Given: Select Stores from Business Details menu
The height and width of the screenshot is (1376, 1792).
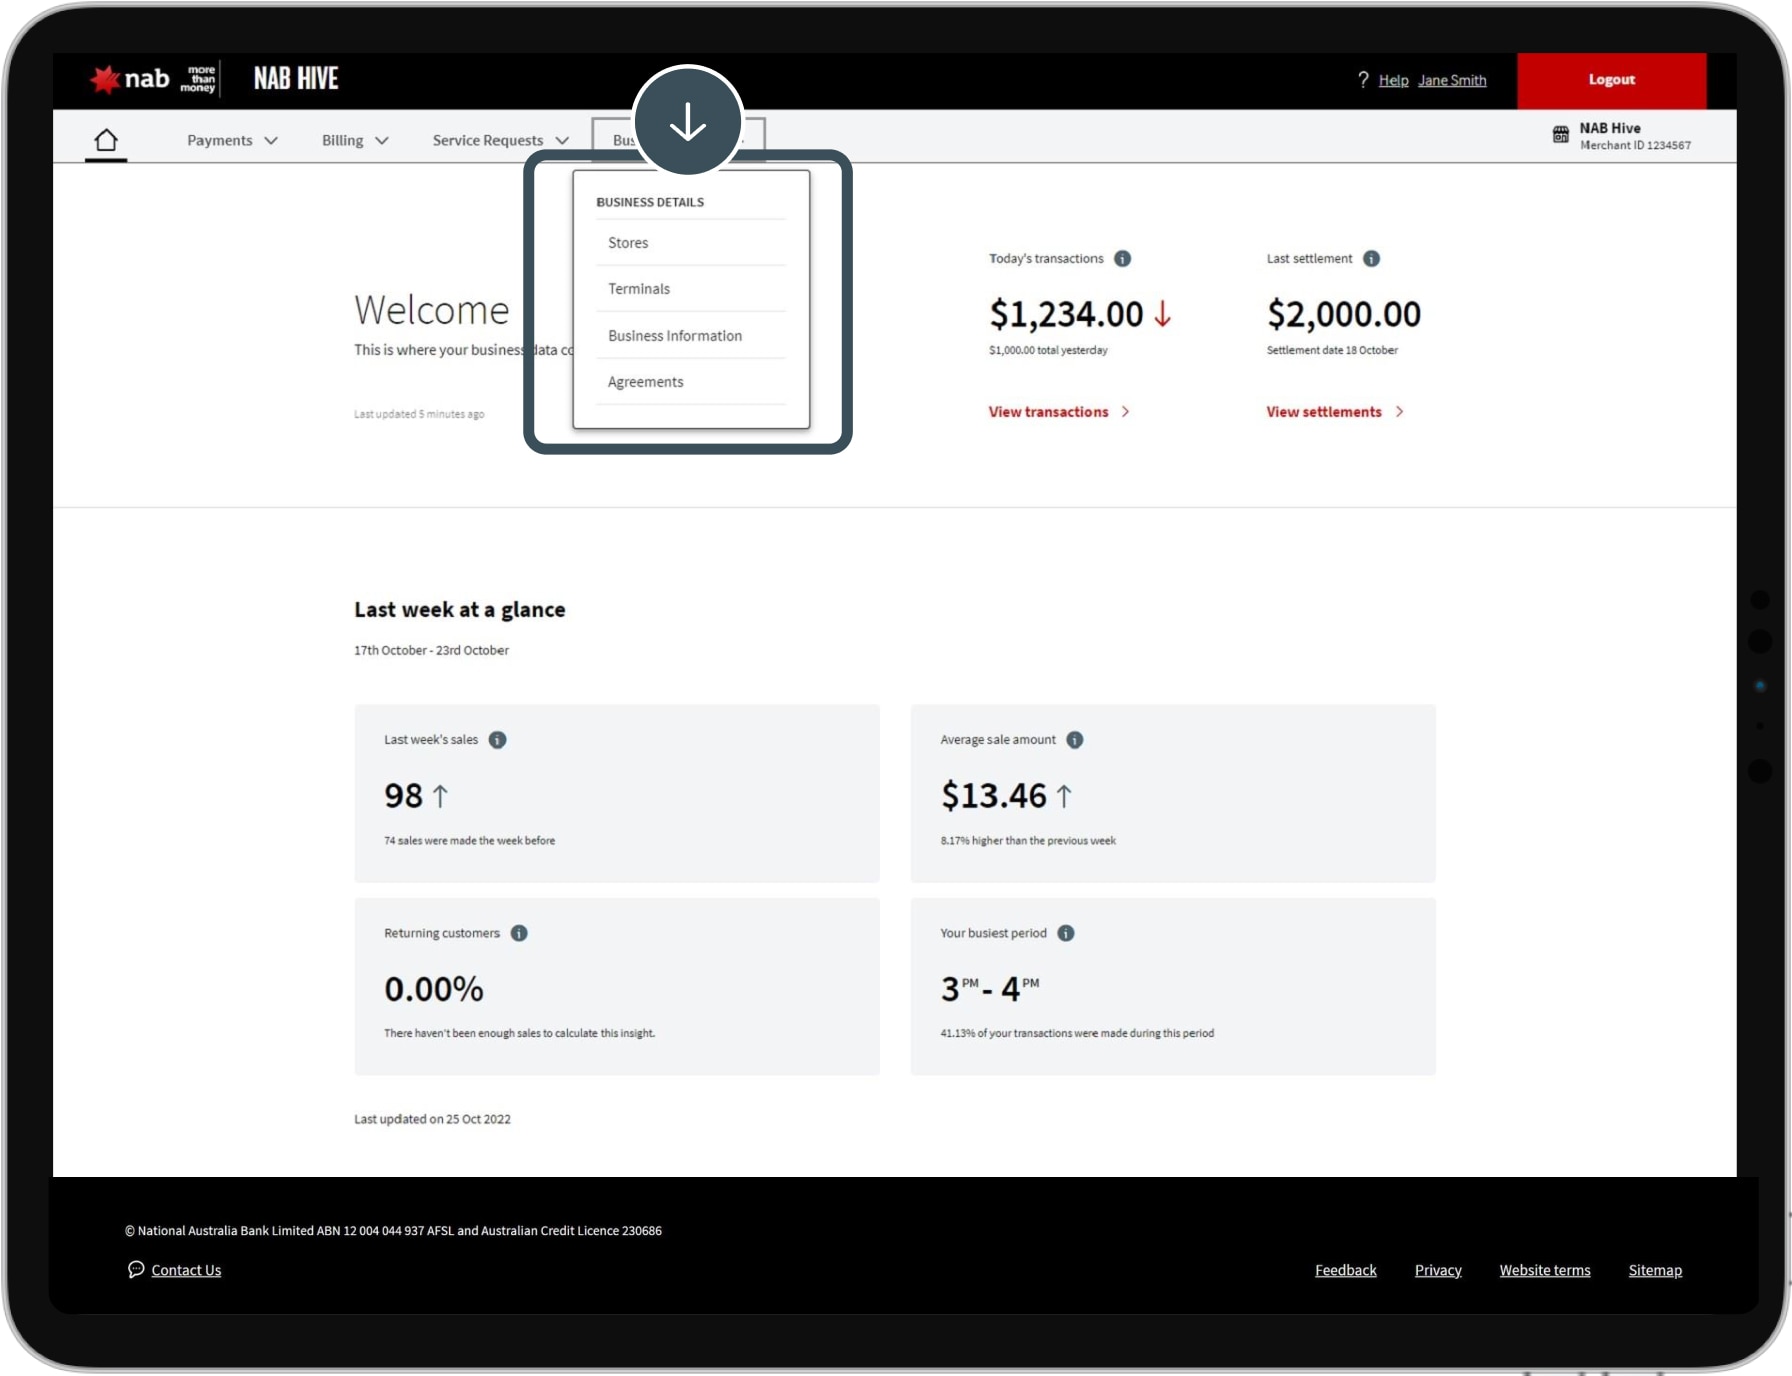Looking at the screenshot, I should click(x=628, y=243).
